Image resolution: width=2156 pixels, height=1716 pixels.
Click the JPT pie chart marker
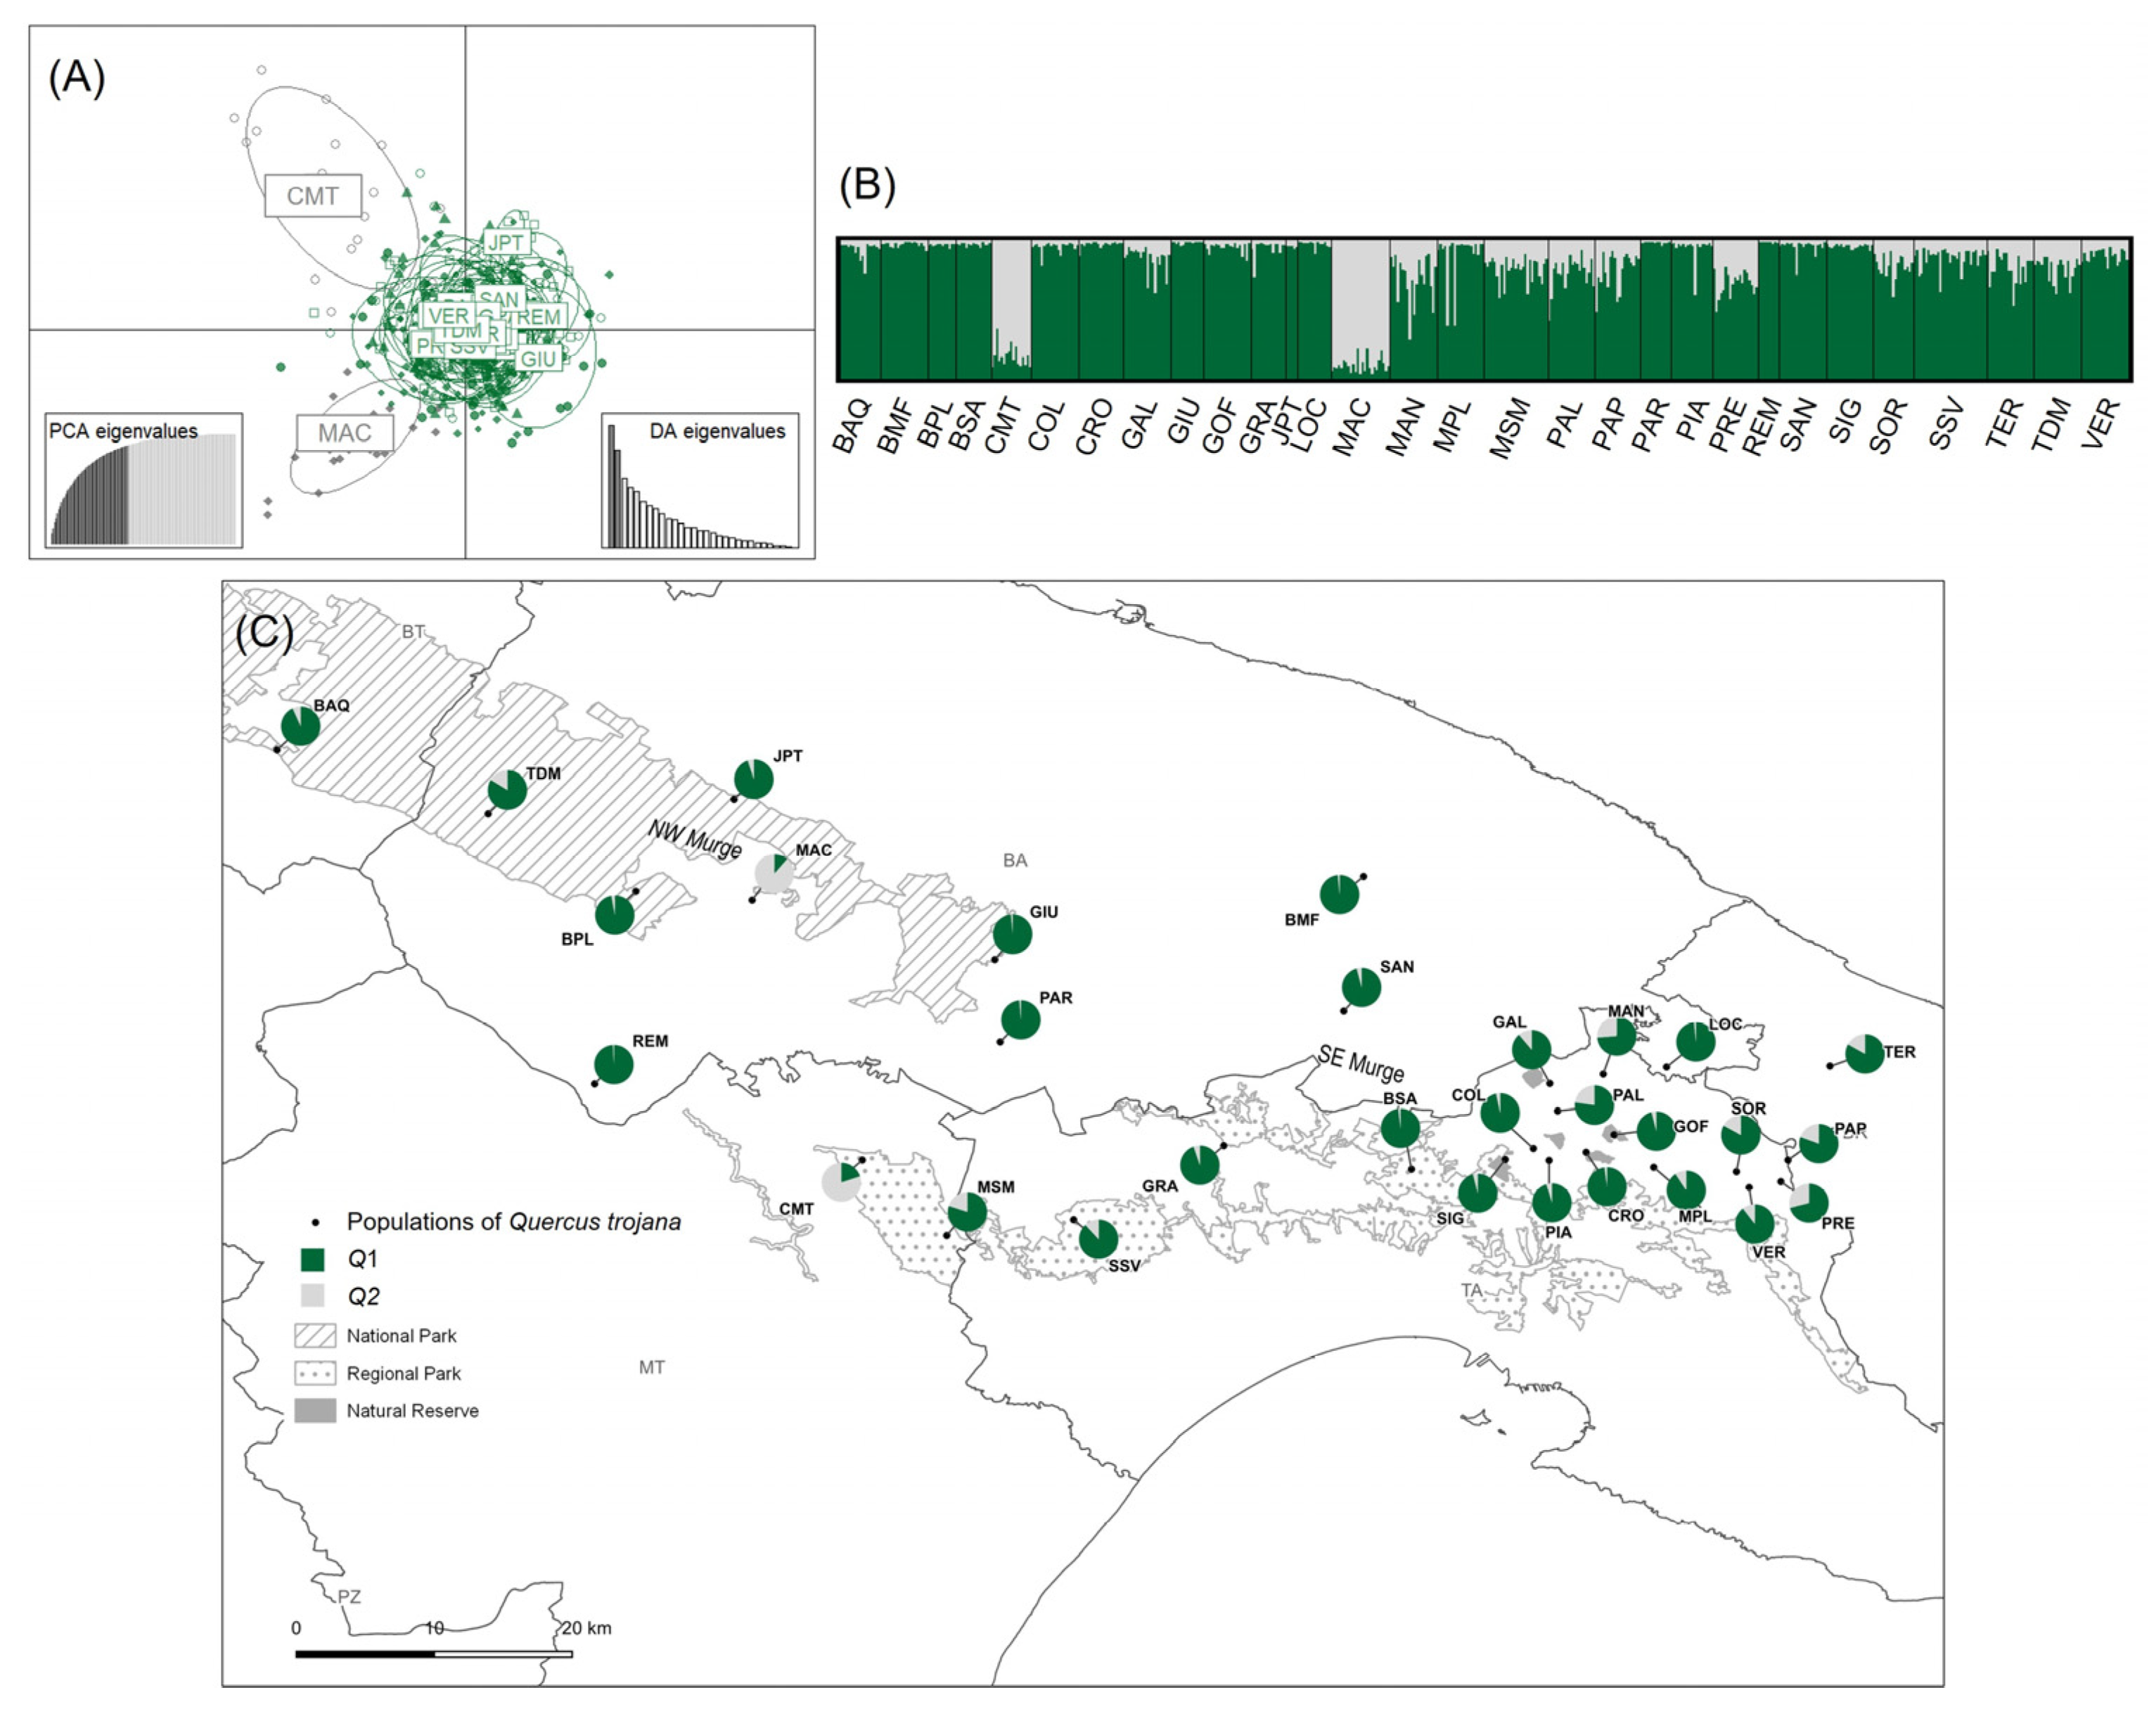click(x=753, y=779)
